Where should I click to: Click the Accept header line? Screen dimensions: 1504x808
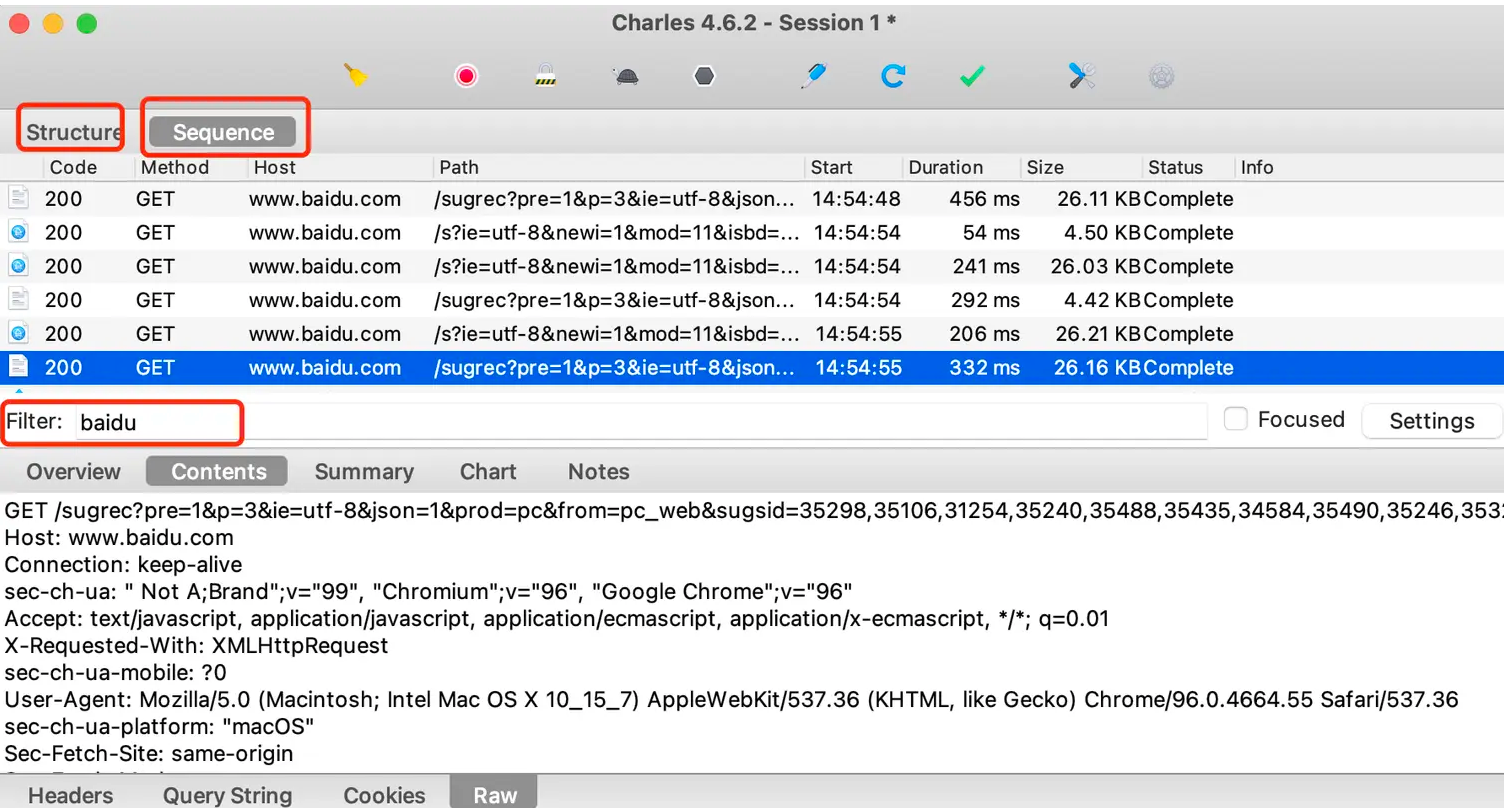click(x=557, y=618)
